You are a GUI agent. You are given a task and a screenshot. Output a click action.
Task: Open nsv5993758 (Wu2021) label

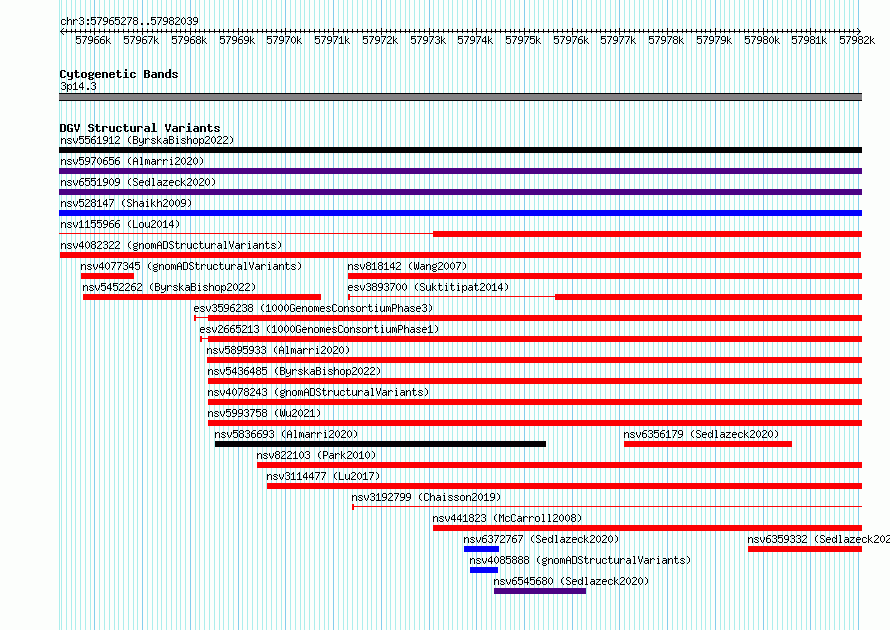(x=264, y=413)
